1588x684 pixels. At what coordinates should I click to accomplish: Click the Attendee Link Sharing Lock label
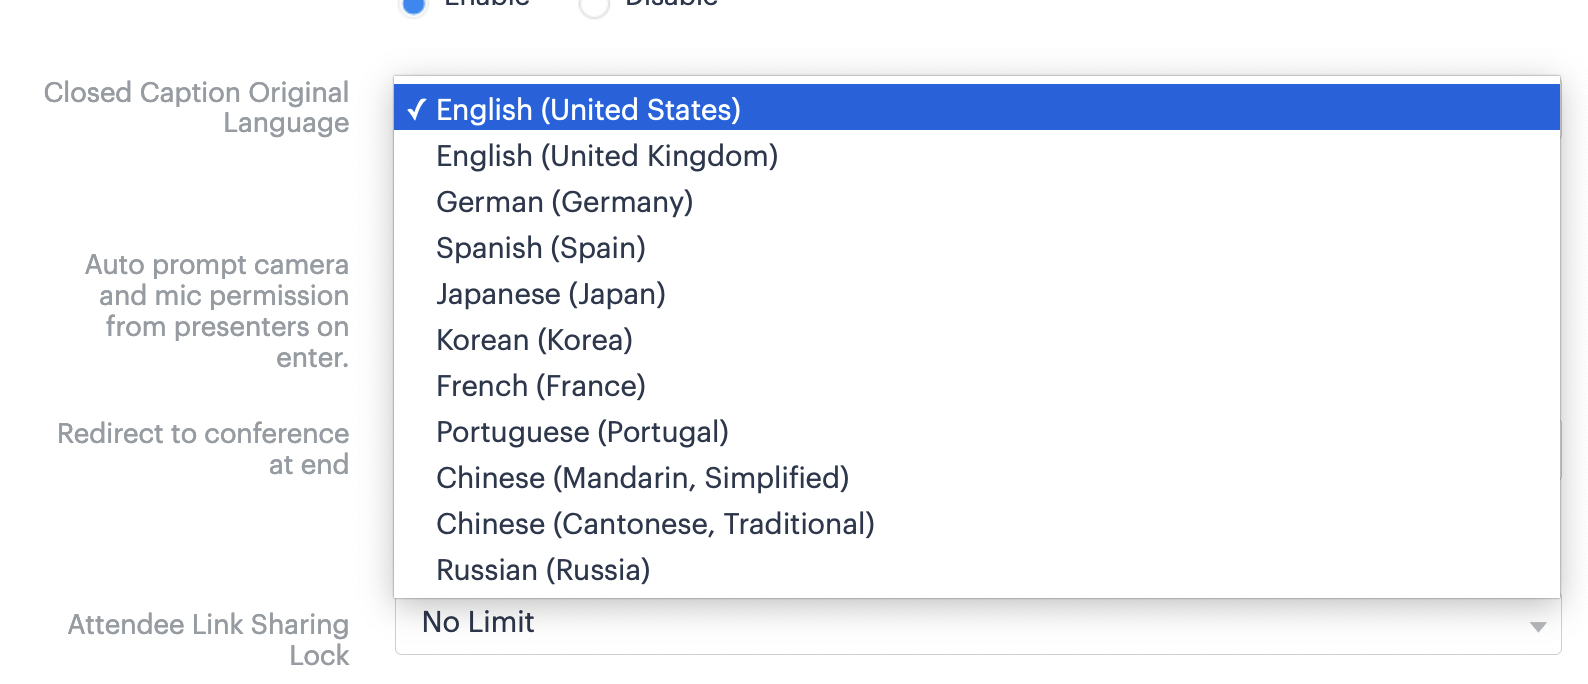pyautogui.click(x=209, y=639)
